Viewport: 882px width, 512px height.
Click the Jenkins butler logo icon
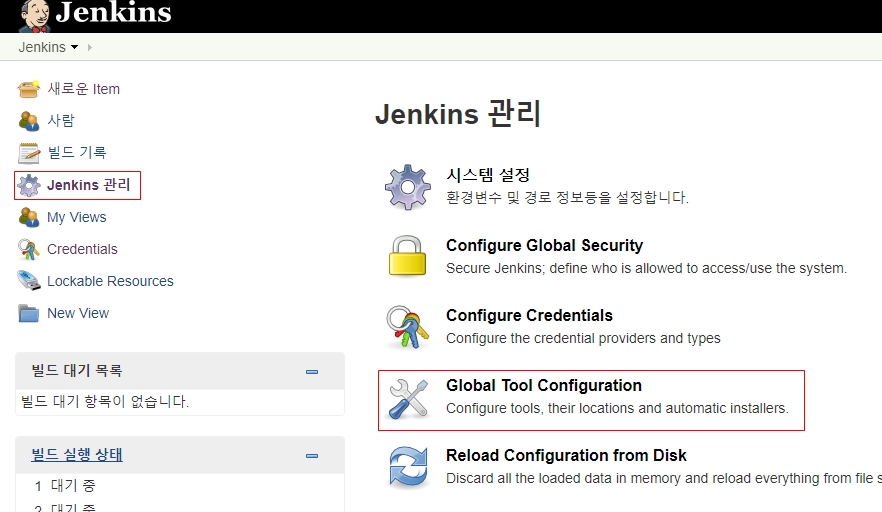click(35, 16)
